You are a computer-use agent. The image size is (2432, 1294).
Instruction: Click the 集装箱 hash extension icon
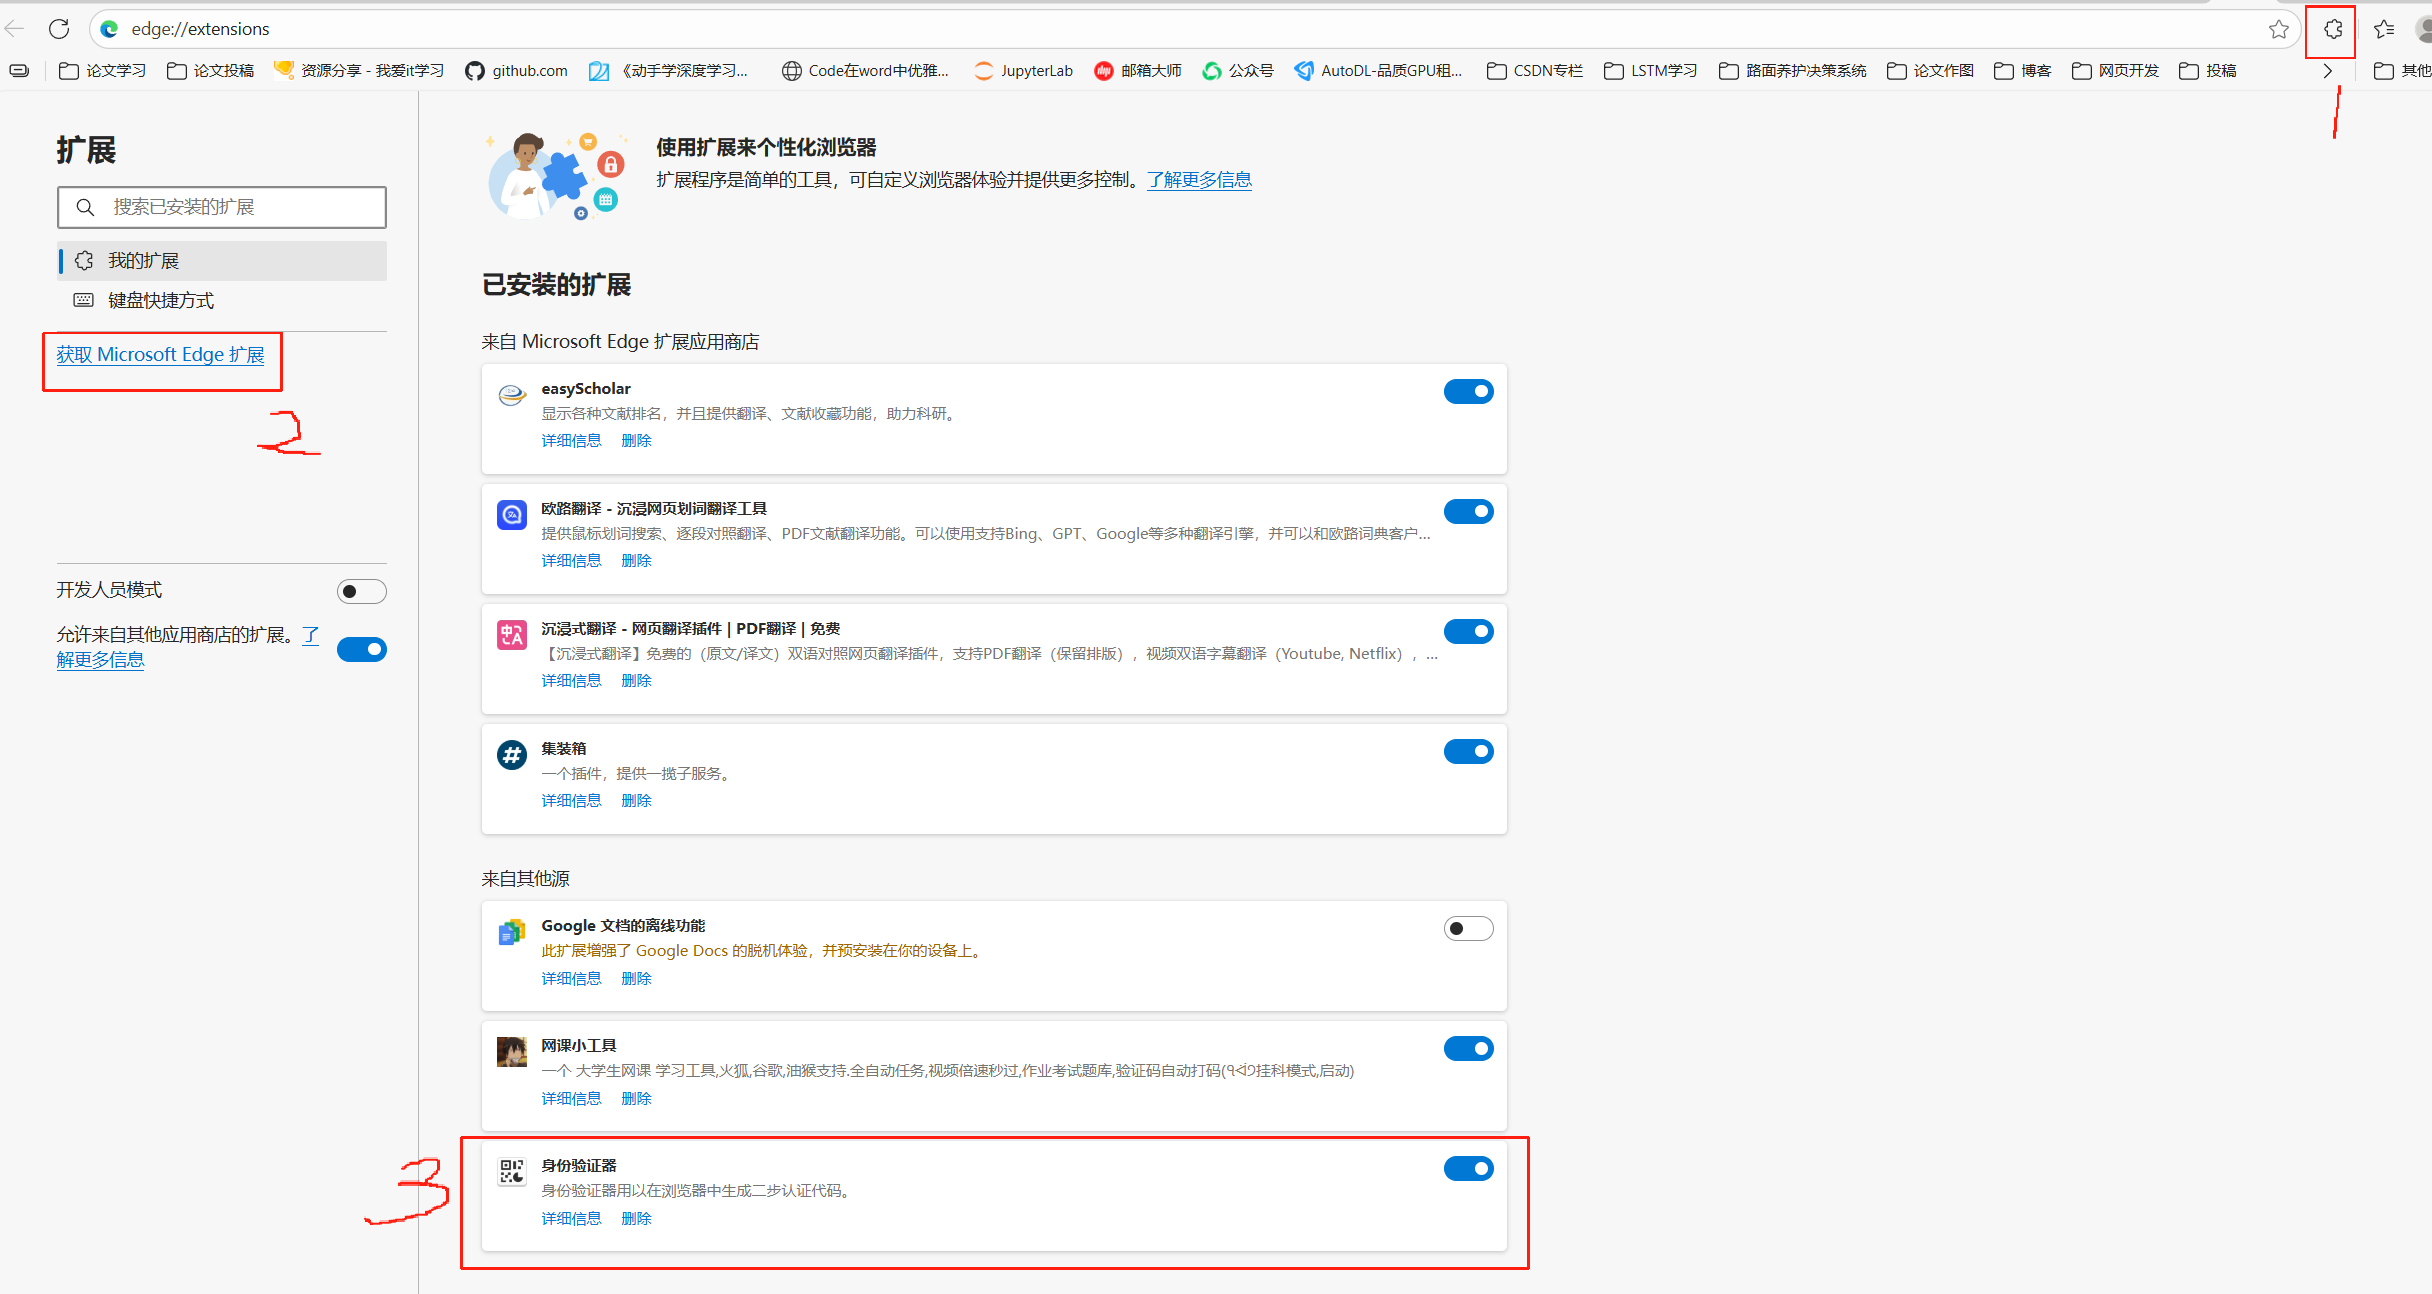click(512, 755)
